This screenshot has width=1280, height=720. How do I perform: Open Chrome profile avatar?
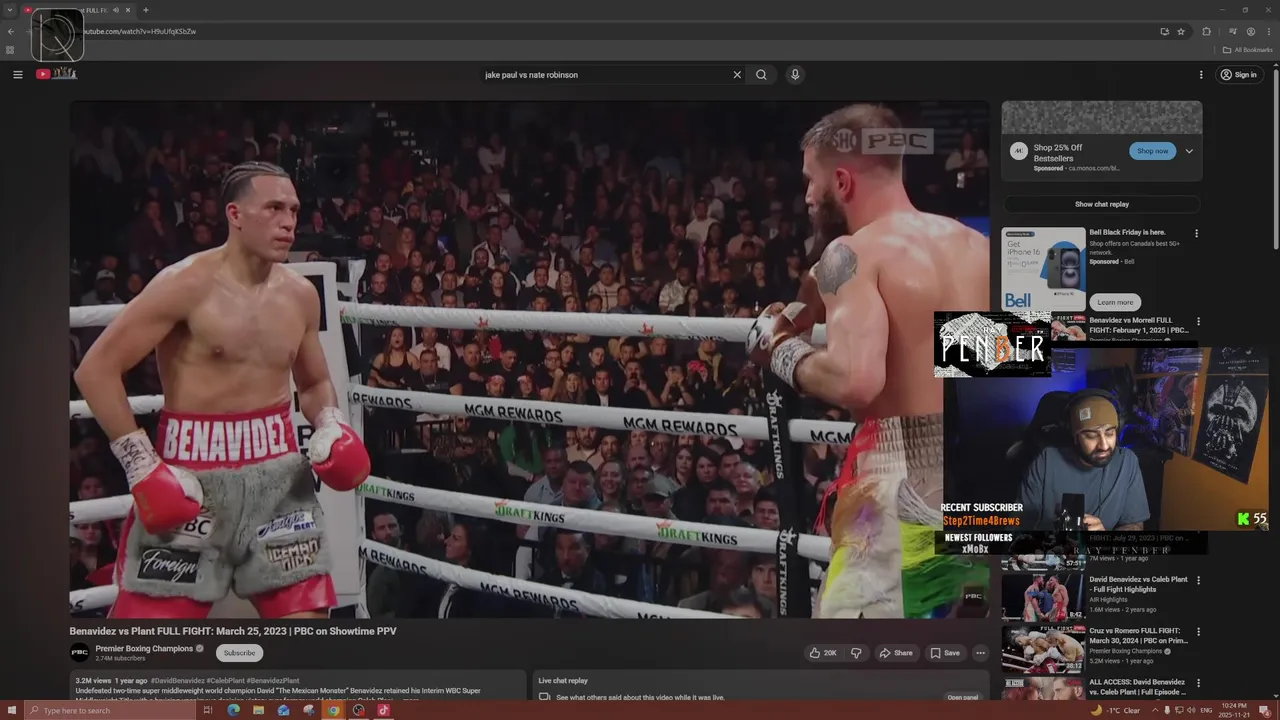tap(1250, 31)
